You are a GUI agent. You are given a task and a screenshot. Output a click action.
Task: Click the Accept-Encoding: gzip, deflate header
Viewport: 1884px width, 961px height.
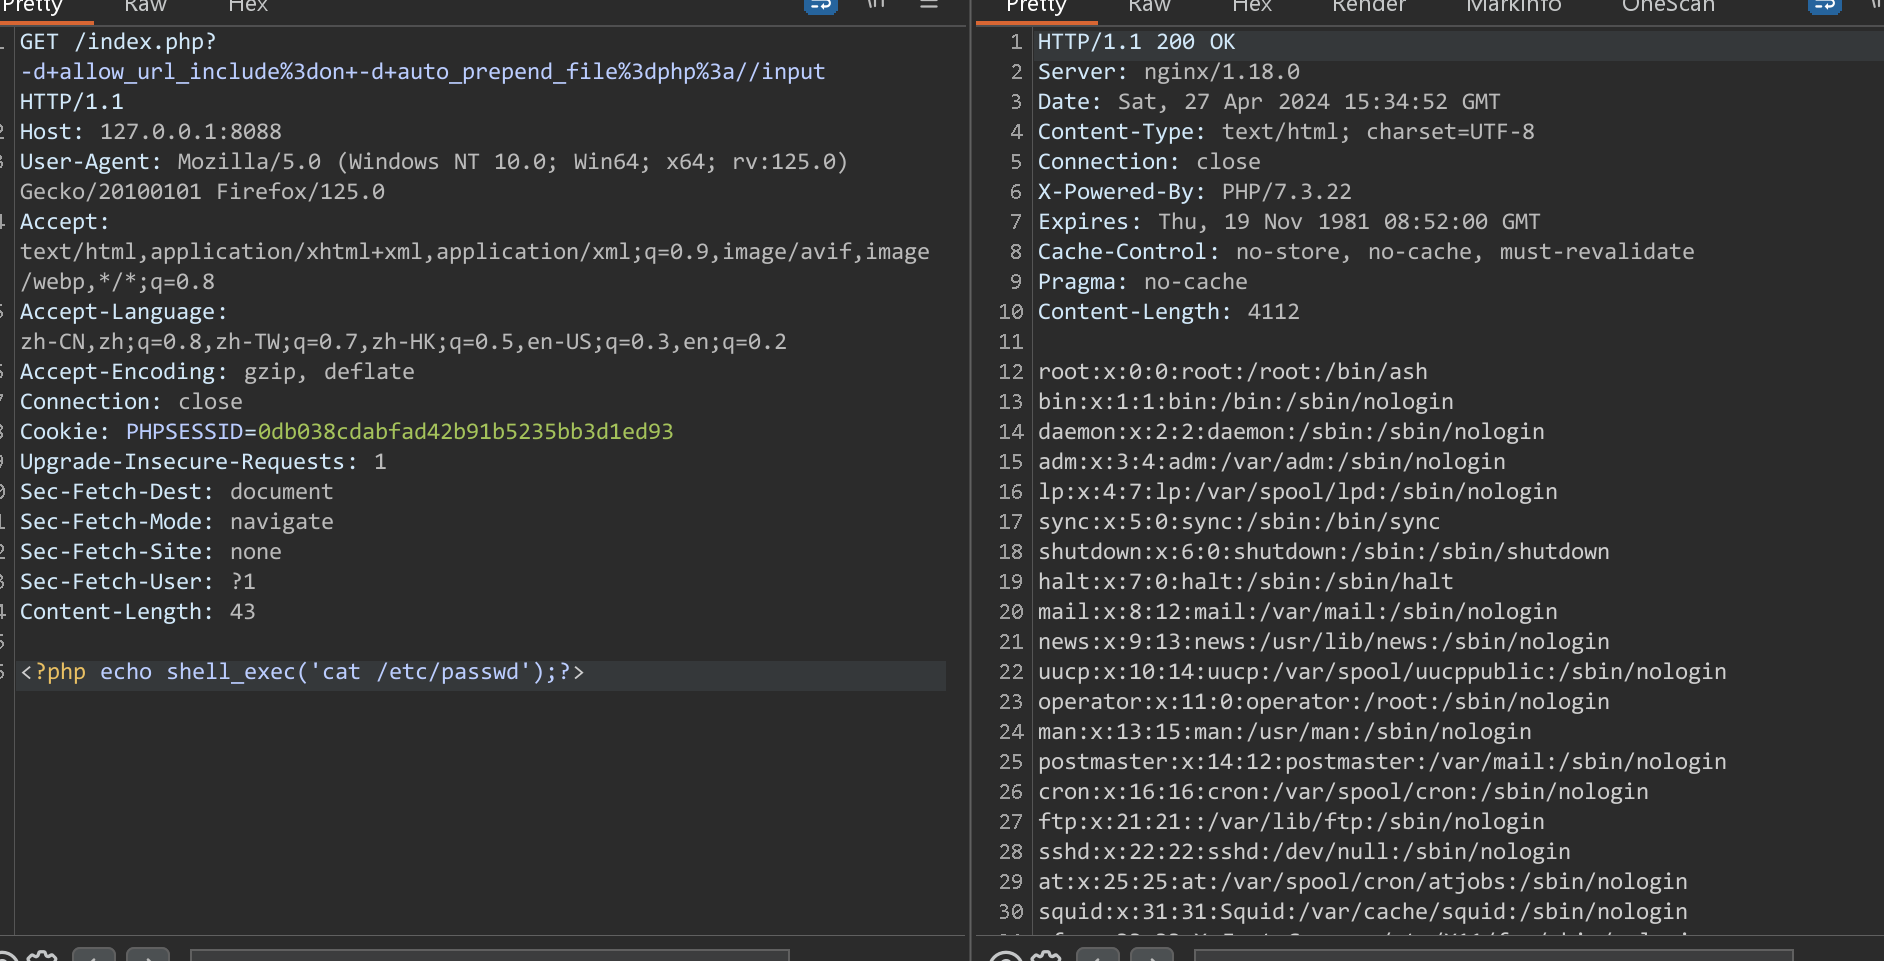(217, 372)
